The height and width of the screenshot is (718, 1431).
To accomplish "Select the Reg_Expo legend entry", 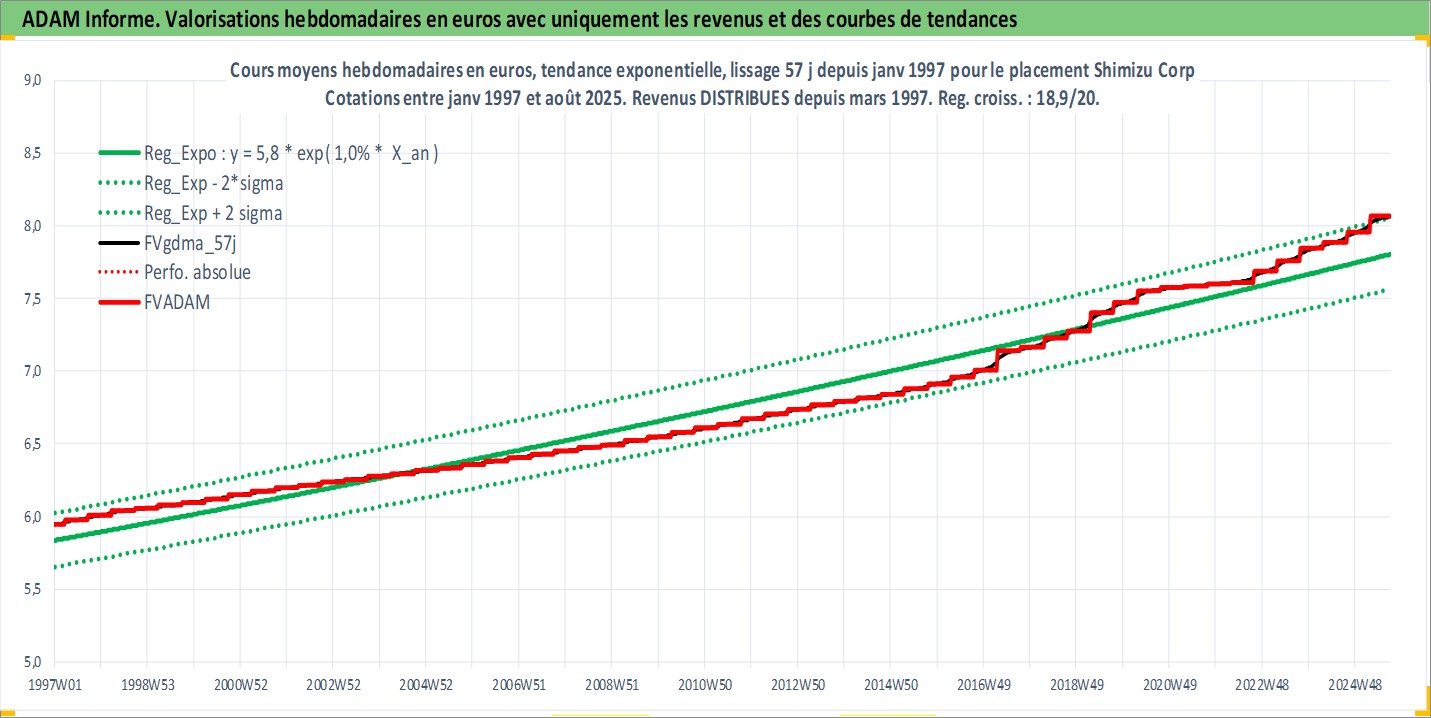I will (270, 154).
